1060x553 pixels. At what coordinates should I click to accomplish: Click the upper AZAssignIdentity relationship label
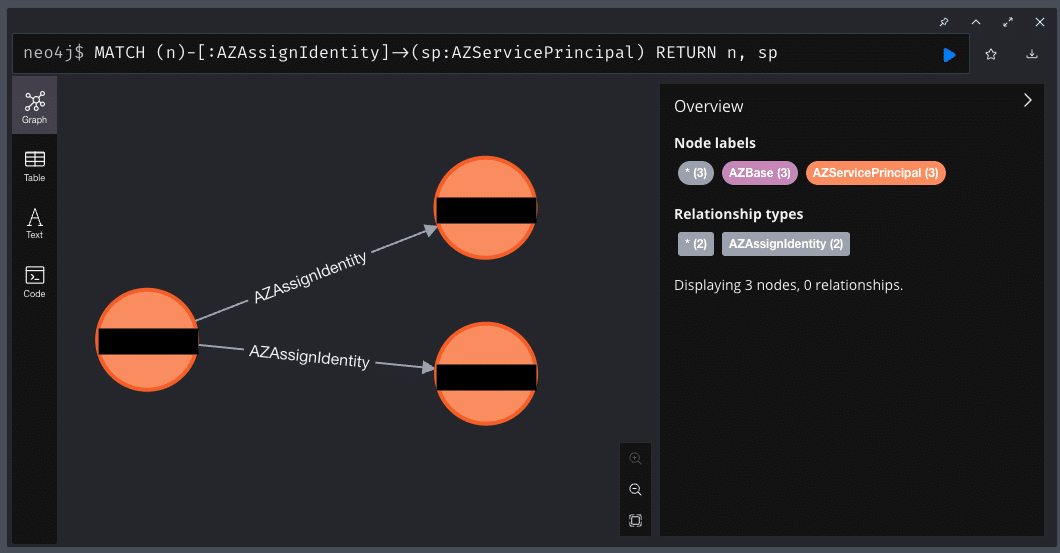pyautogui.click(x=310, y=278)
